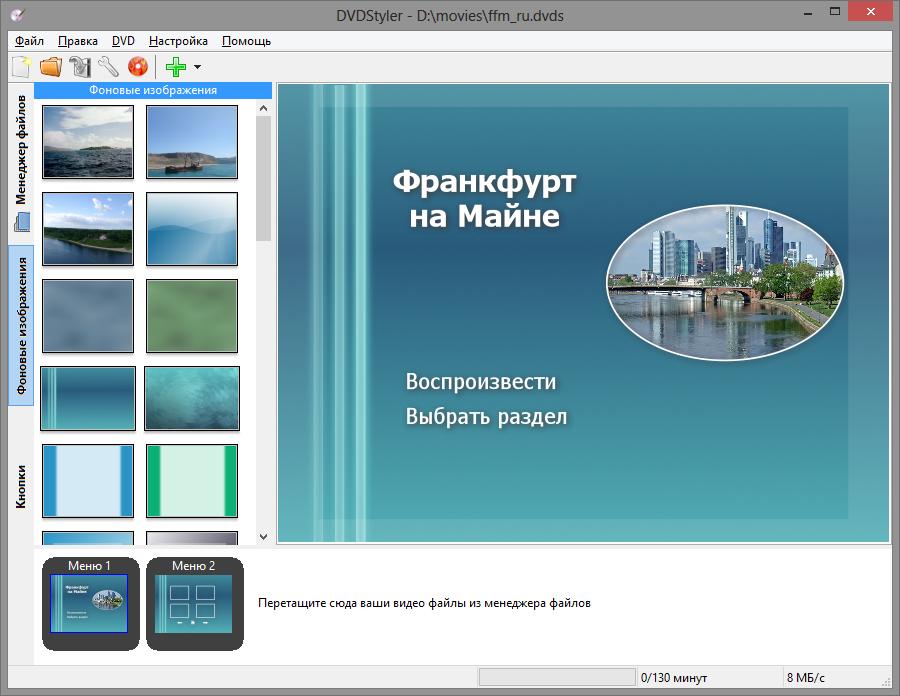Click the green plus to add a file
Image resolution: width=900 pixels, height=696 pixels.
click(x=176, y=67)
